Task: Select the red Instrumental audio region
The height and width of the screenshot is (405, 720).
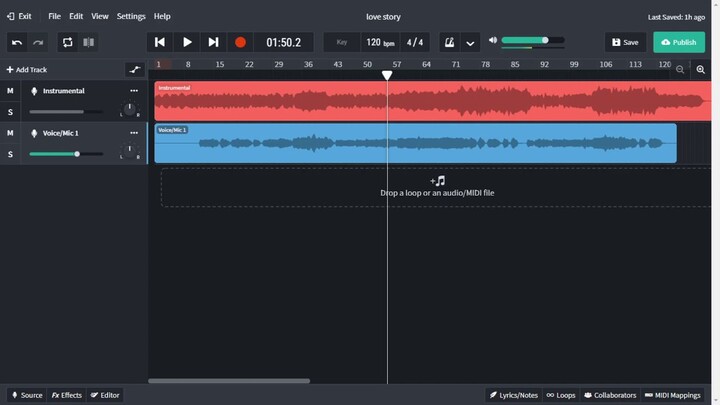Action: click(x=433, y=101)
